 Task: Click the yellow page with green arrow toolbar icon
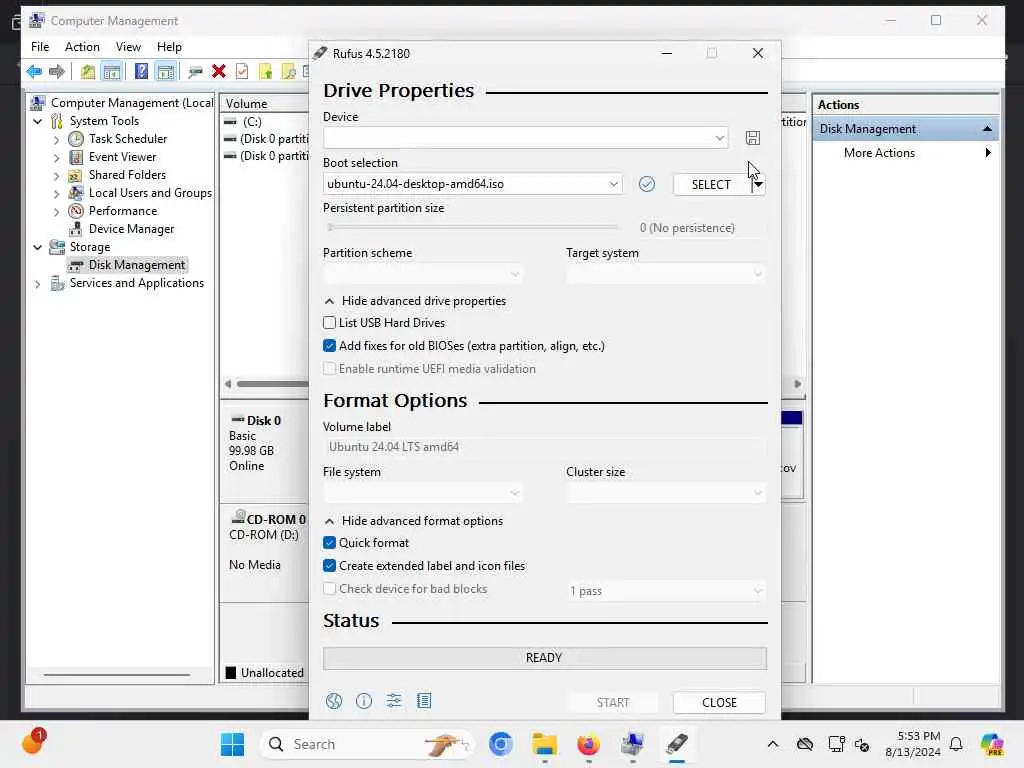(266, 71)
